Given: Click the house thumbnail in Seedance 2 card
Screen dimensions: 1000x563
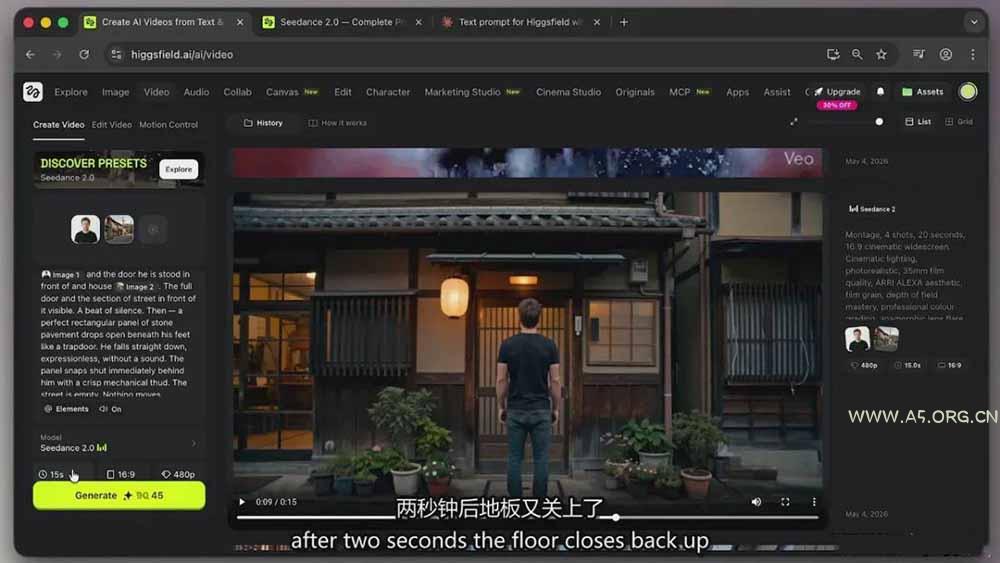Looking at the screenshot, I should (886, 339).
